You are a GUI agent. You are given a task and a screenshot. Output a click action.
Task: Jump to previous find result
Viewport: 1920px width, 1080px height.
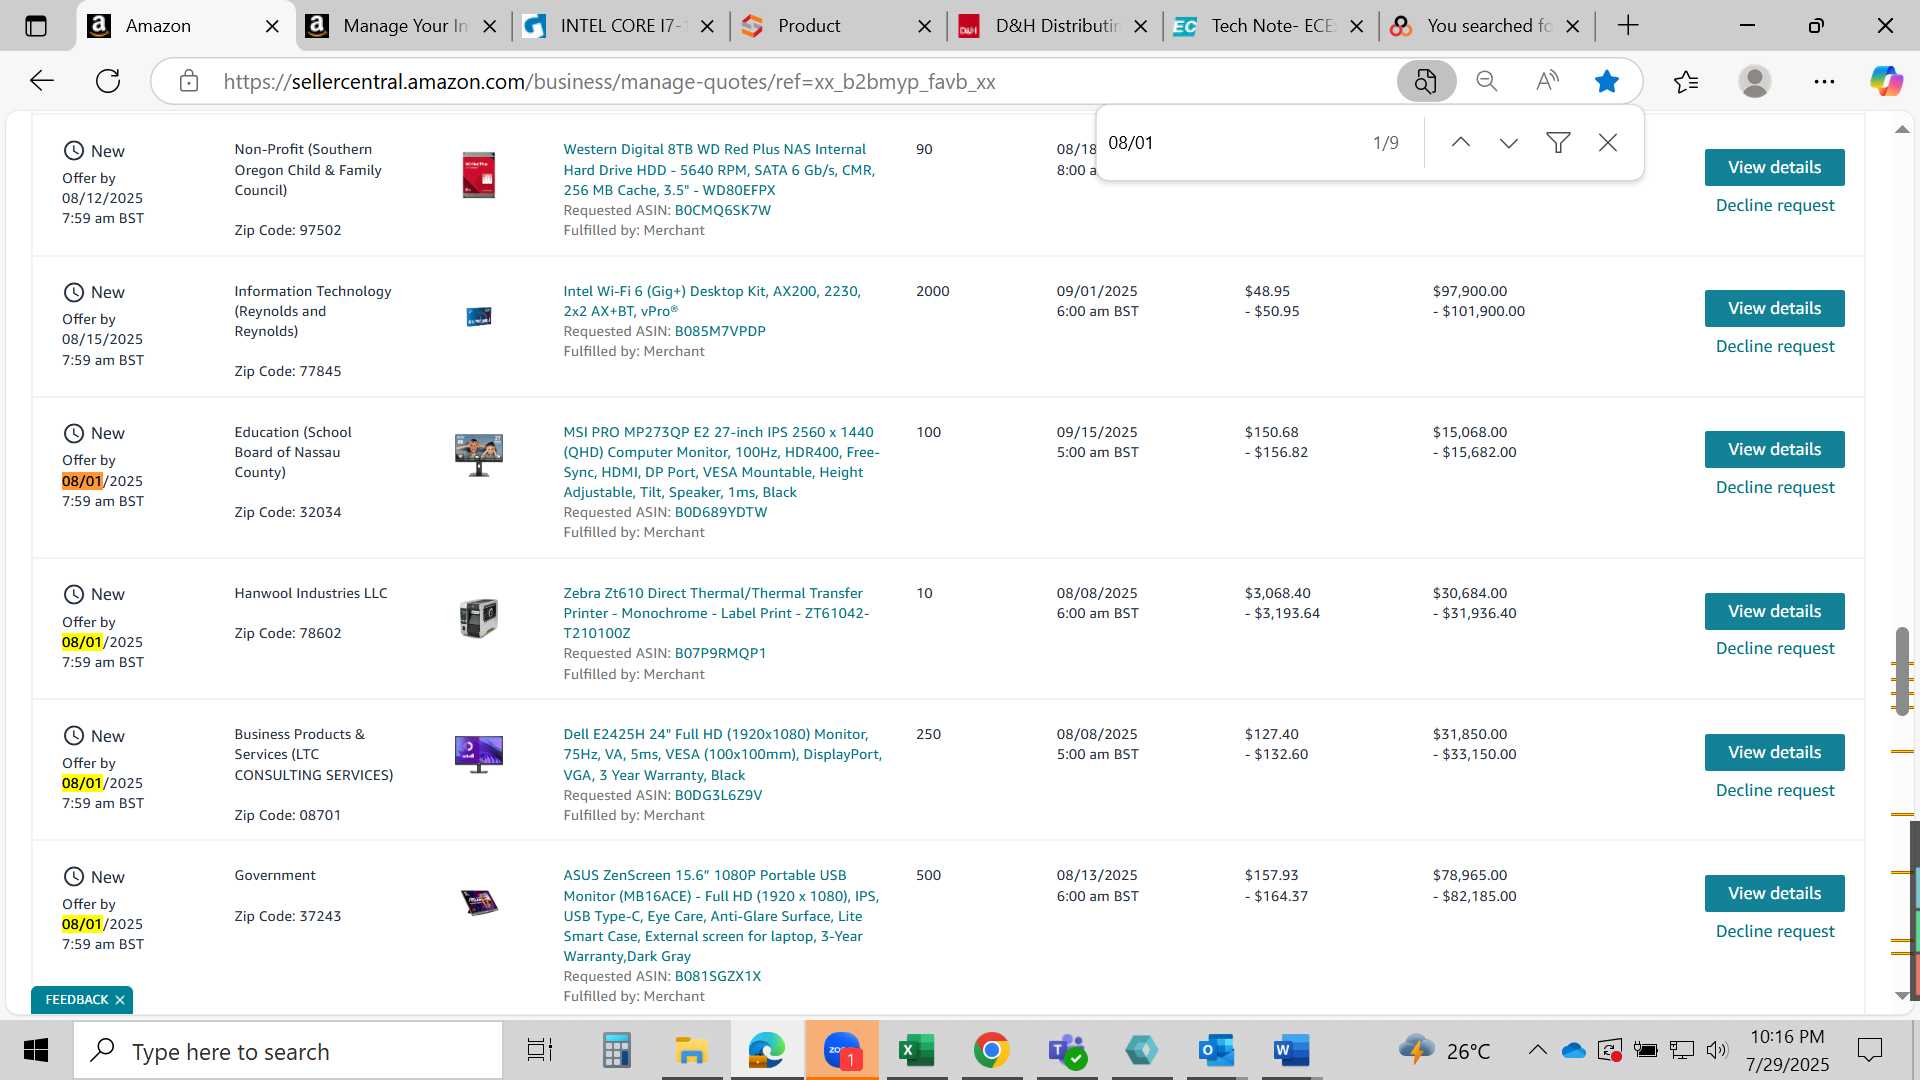(1460, 143)
